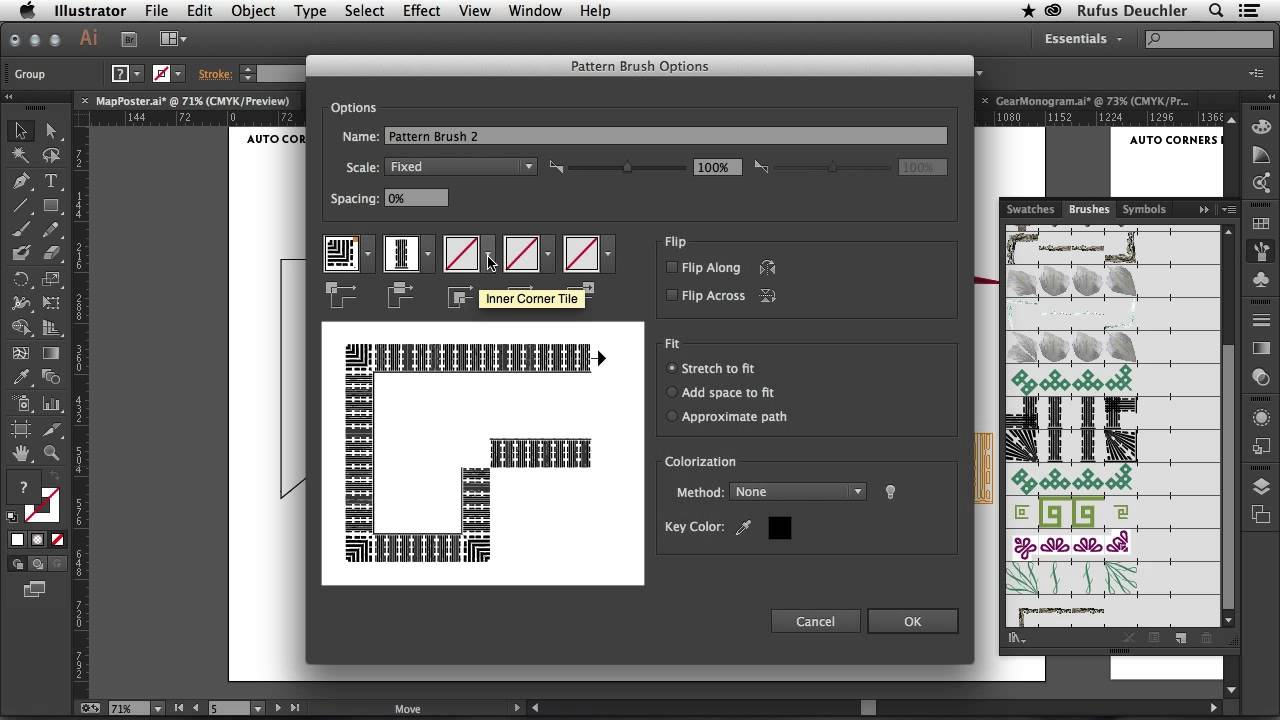Open the End Tile dropdown arrow
The height and width of the screenshot is (720, 1280).
point(608,254)
